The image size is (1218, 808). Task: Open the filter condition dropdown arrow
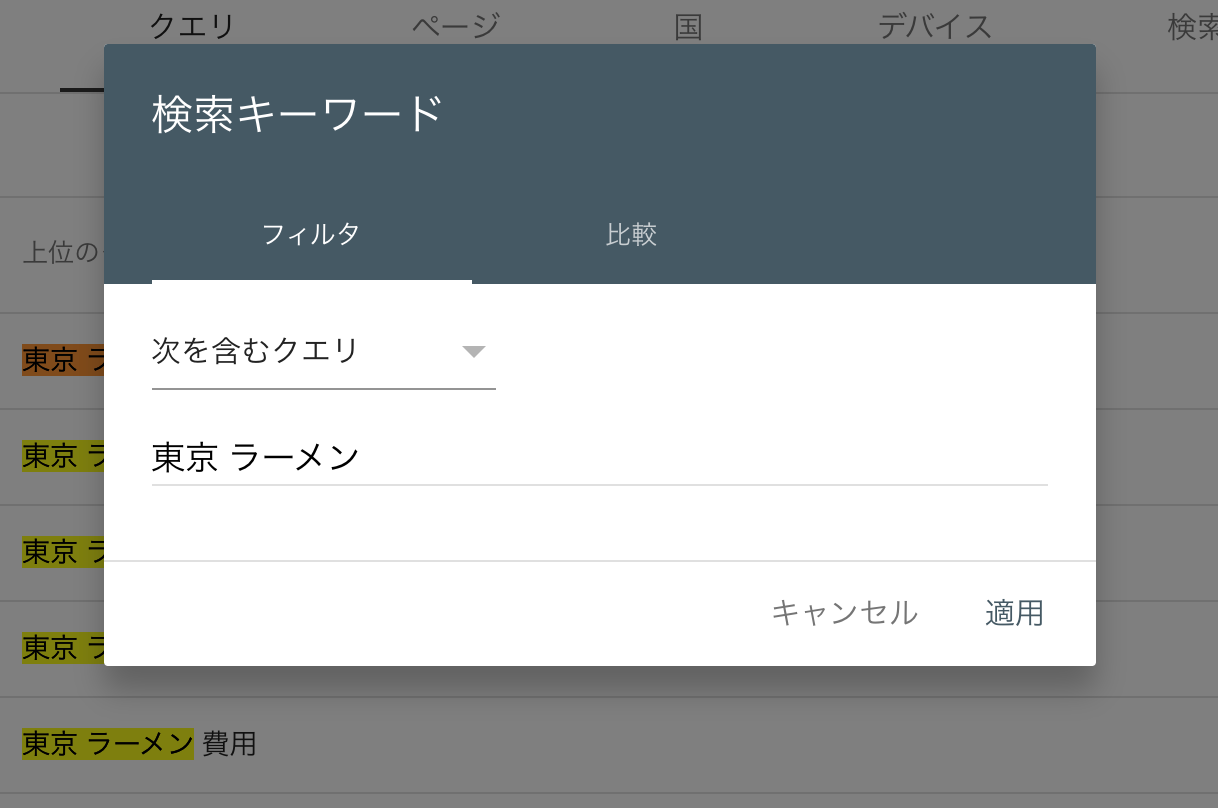475,351
